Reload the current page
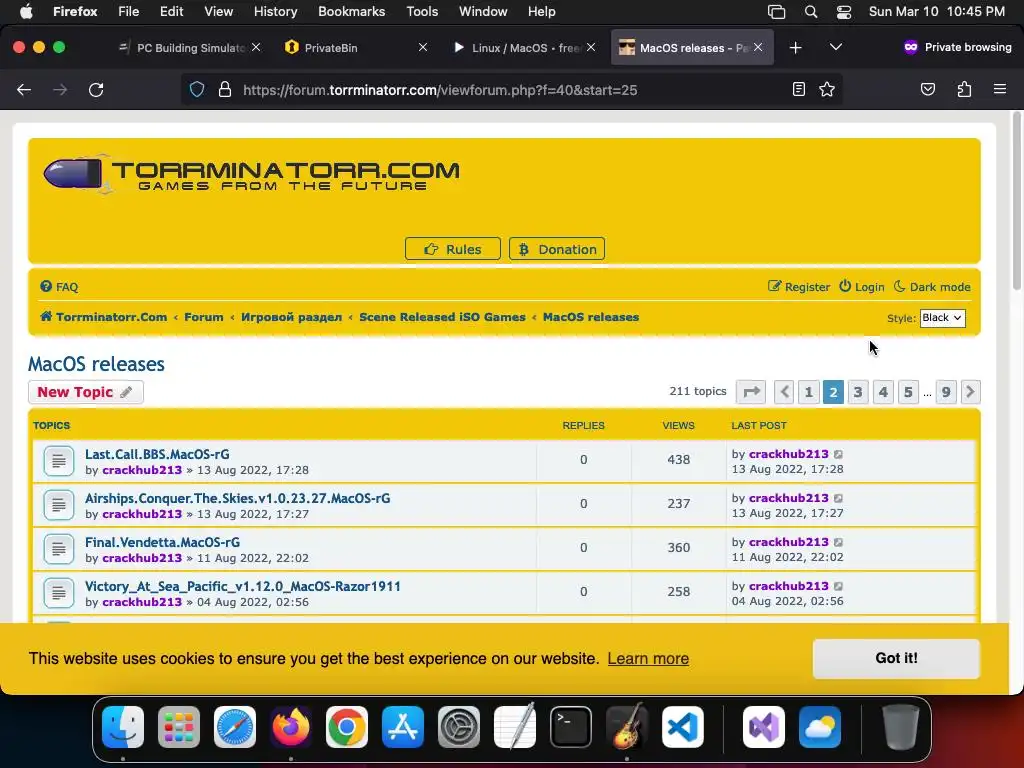The image size is (1024, 768). (x=96, y=89)
